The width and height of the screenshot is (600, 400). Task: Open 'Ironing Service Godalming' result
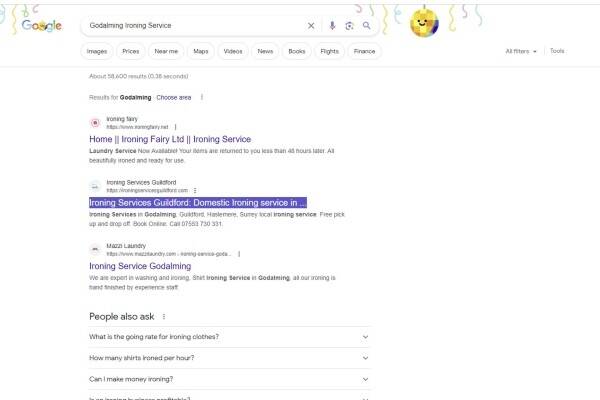[x=140, y=266]
